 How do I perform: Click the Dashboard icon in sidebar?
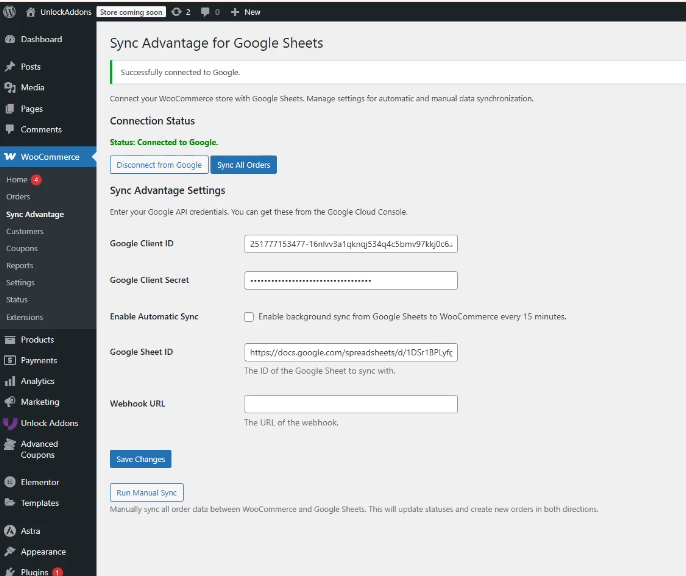pos(10,40)
